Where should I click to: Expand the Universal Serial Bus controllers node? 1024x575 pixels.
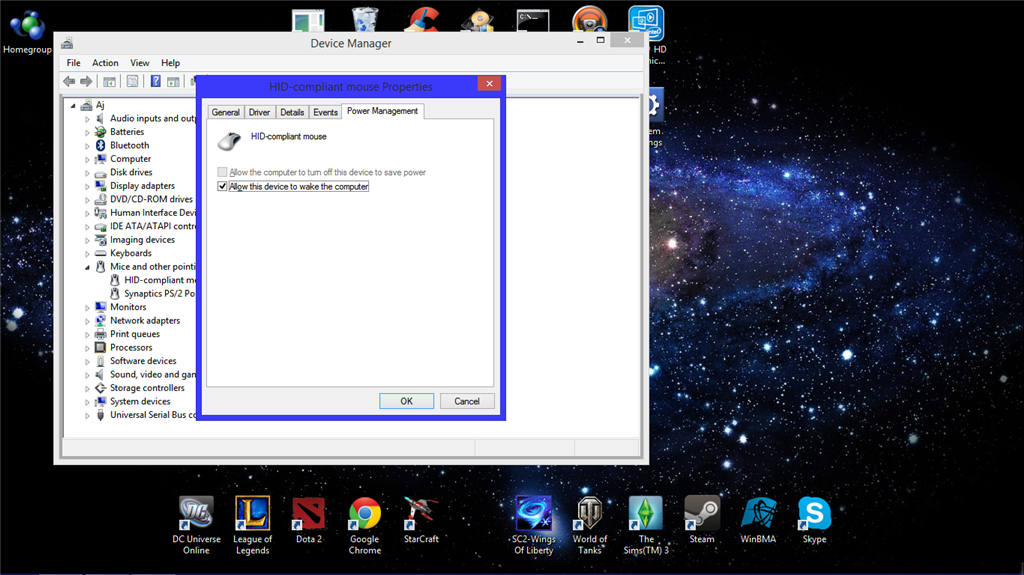(x=88, y=416)
